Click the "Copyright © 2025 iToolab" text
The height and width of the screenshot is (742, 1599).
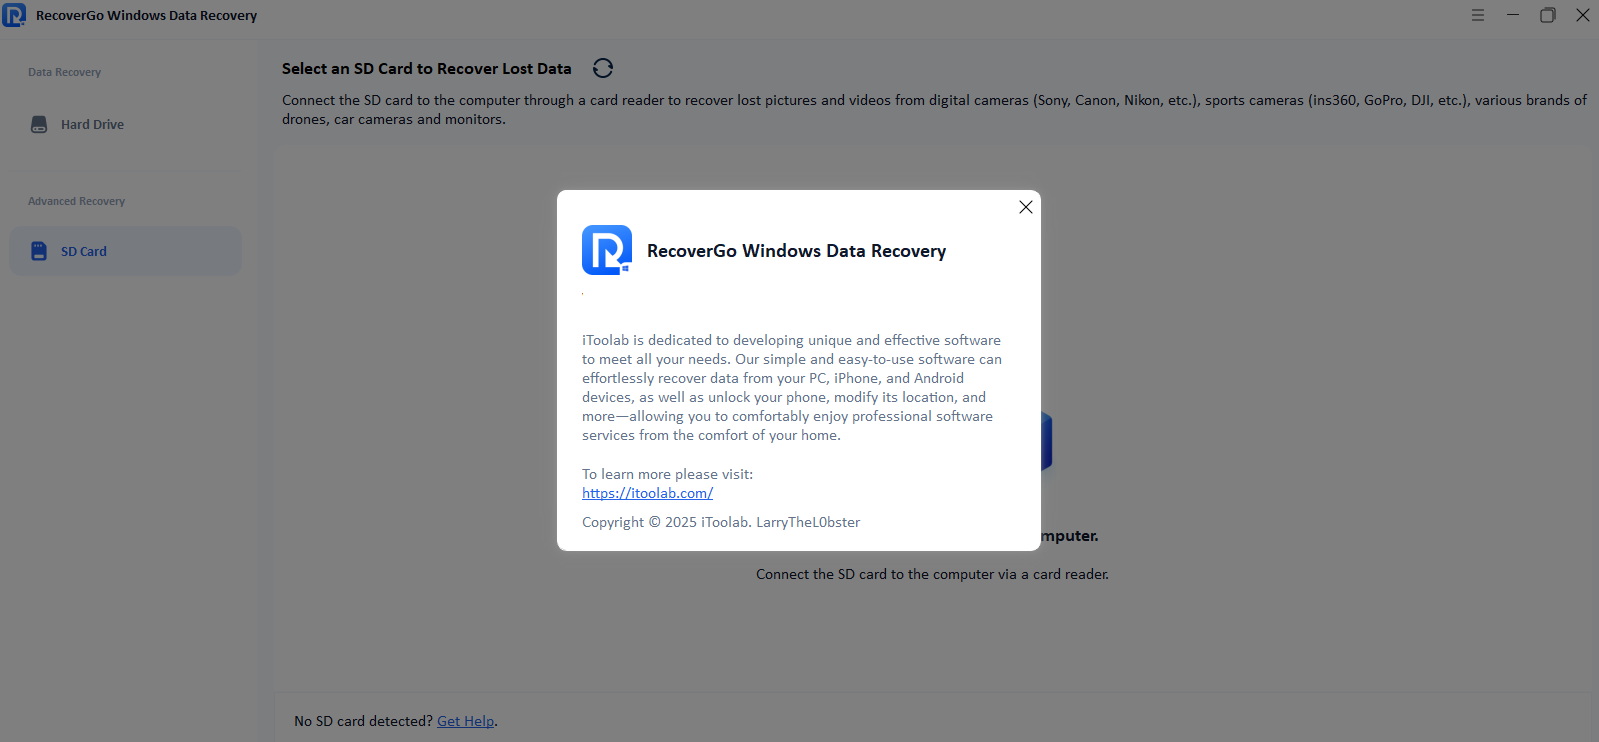[665, 522]
